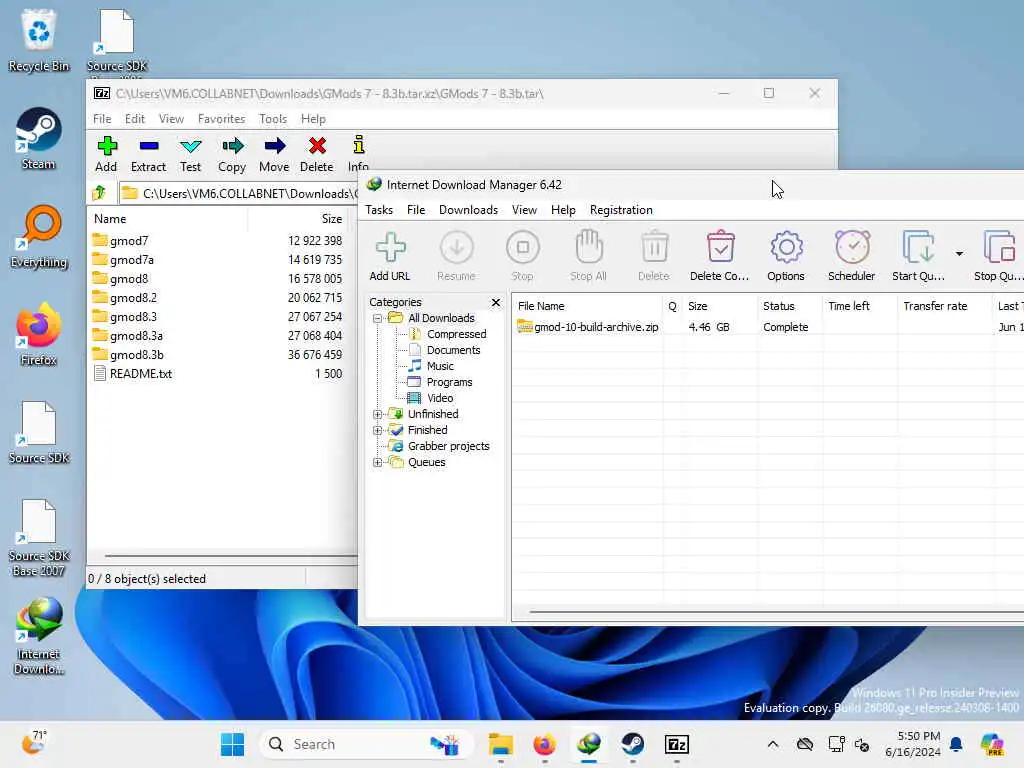This screenshot has width=1024, height=768.
Task: Select the Programs category
Action: (x=449, y=382)
